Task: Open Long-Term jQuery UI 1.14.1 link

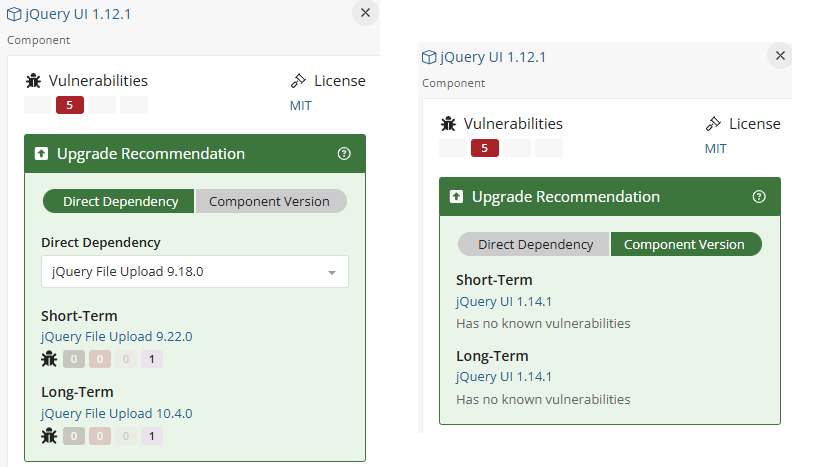Action: point(504,377)
